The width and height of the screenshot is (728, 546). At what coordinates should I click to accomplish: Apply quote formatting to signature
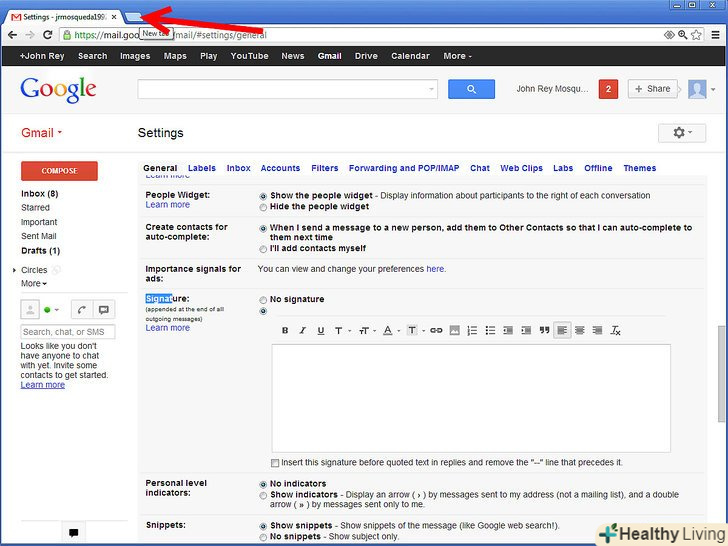click(x=544, y=331)
